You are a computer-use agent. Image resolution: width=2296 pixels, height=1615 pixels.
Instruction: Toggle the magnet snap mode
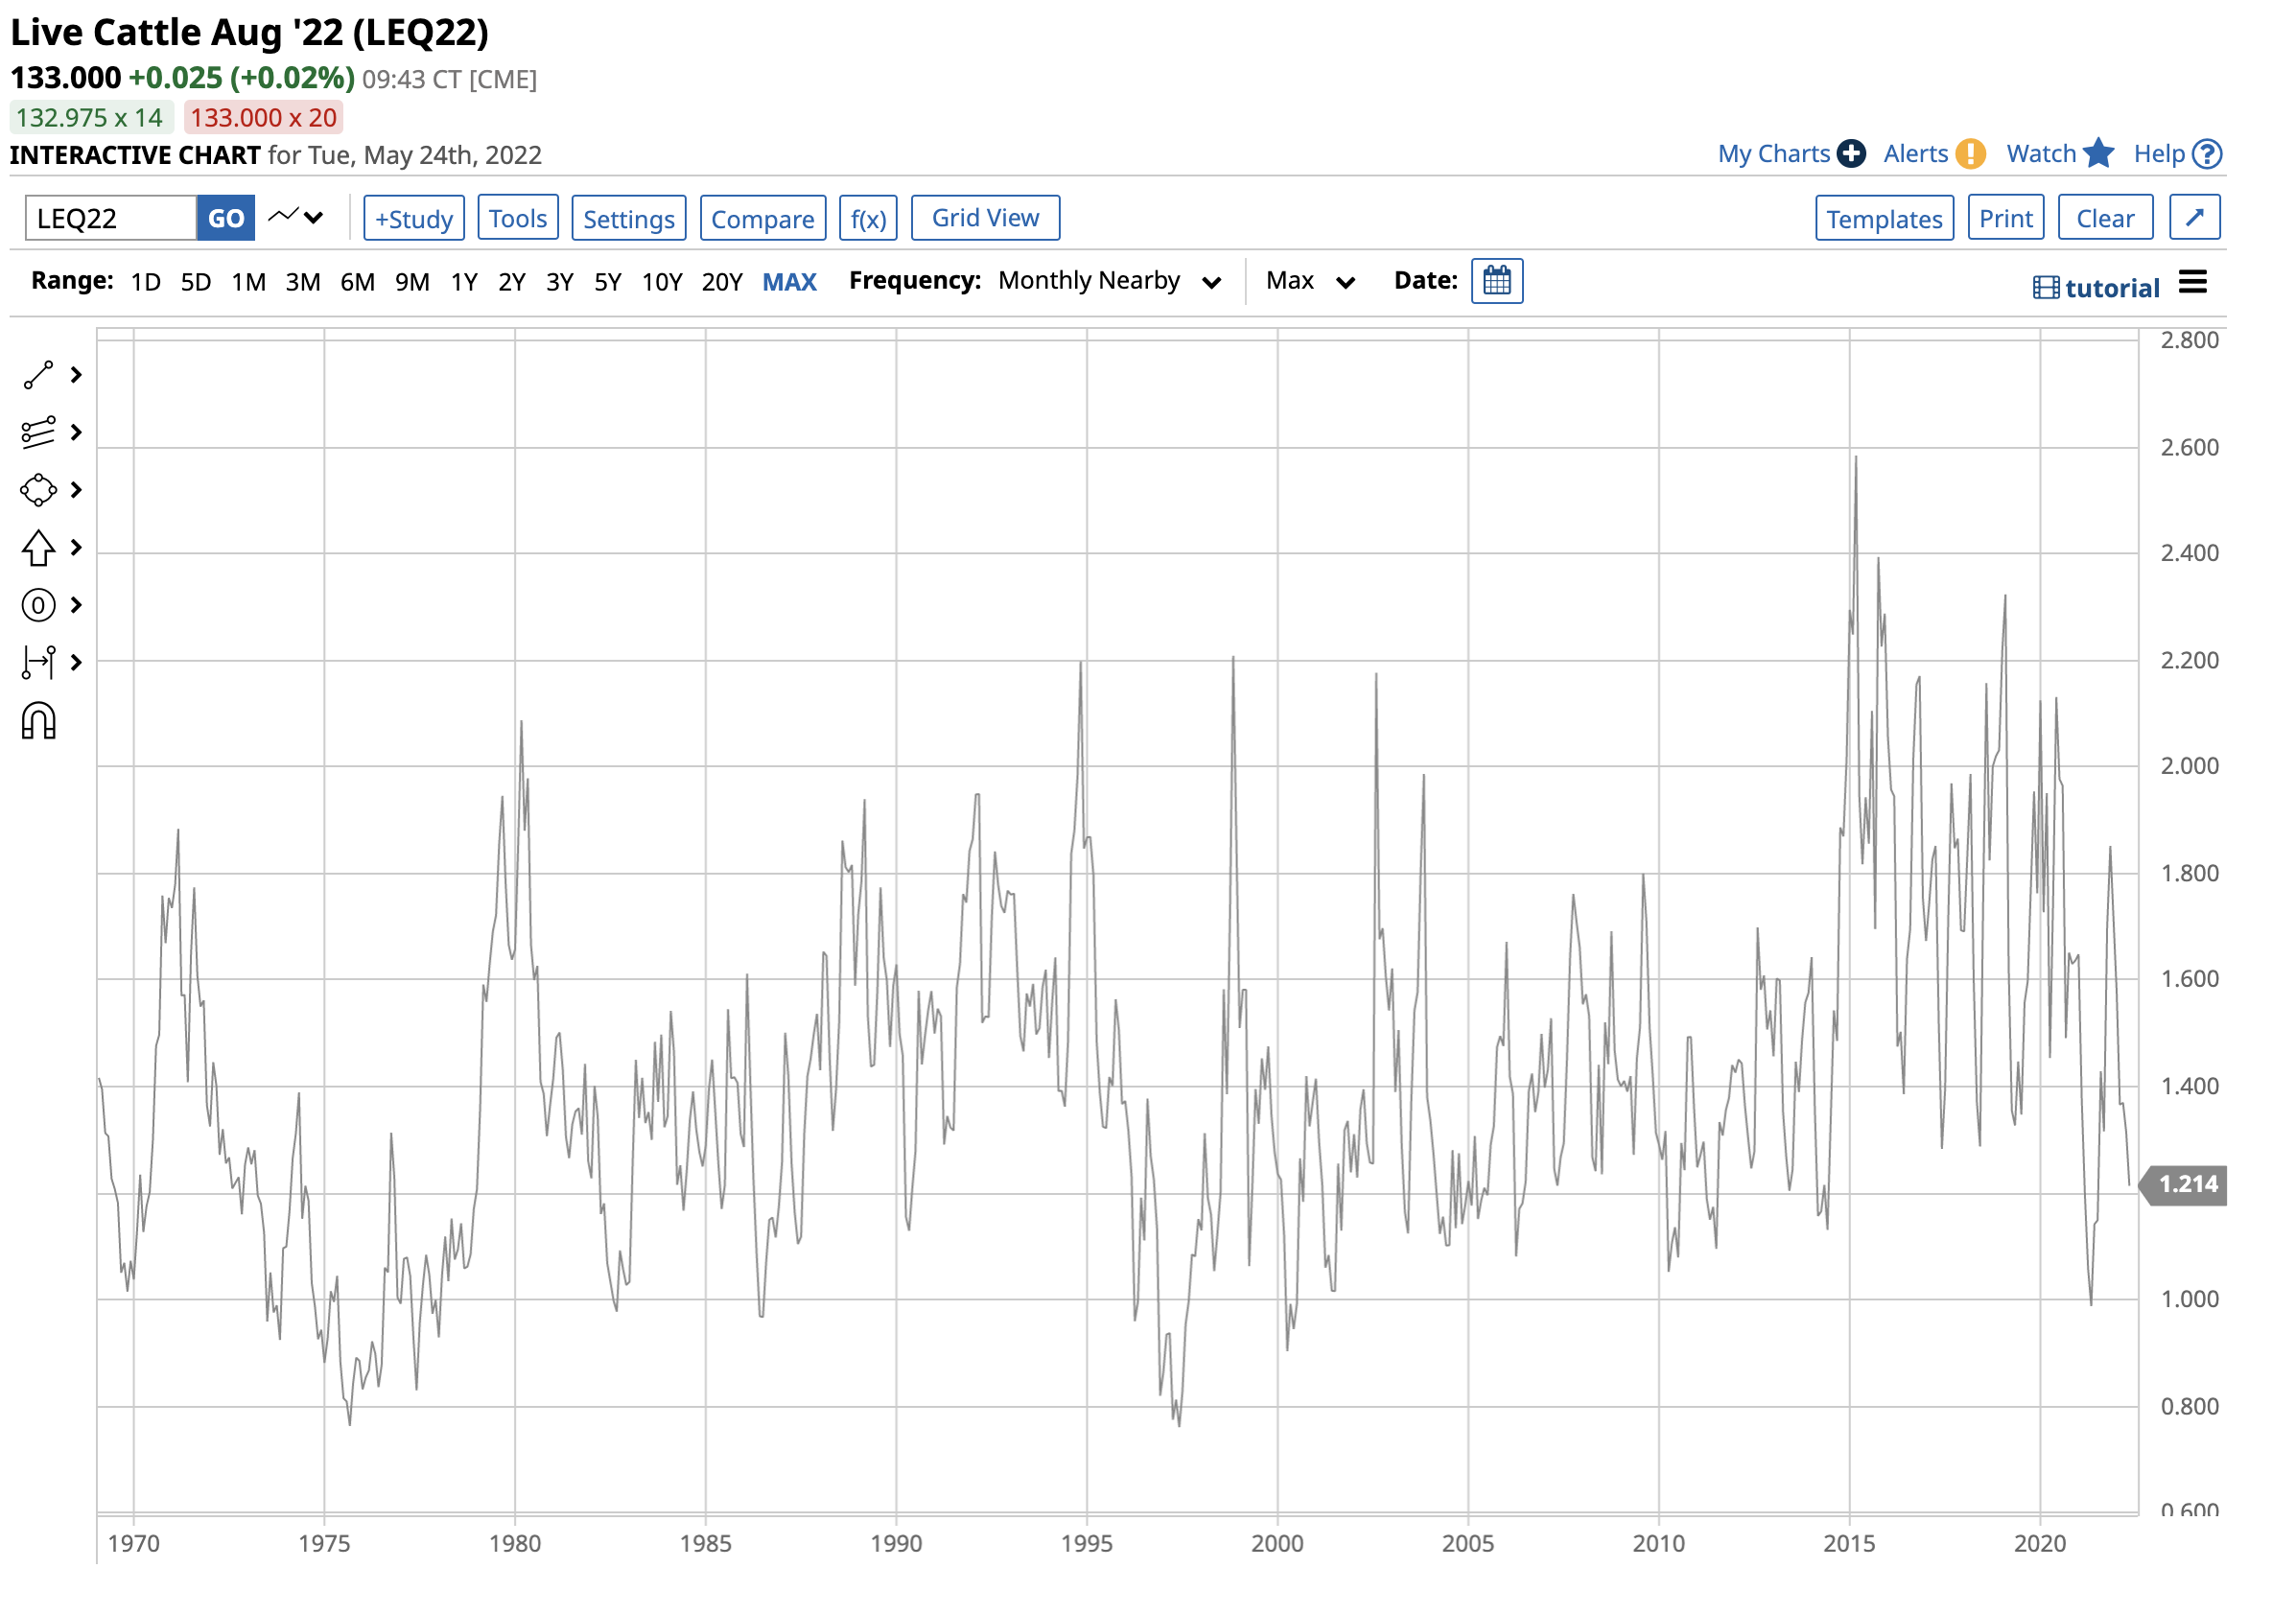[x=38, y=721]
